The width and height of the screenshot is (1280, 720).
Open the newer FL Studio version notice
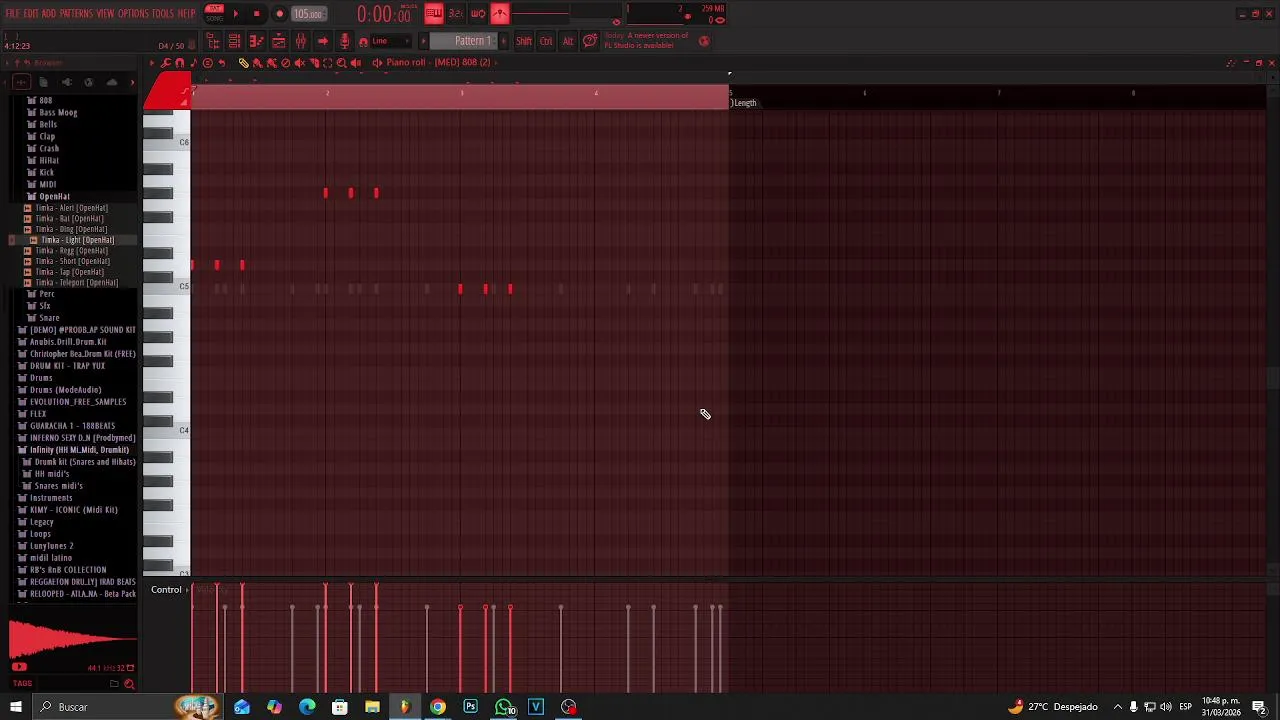point(646,41)
